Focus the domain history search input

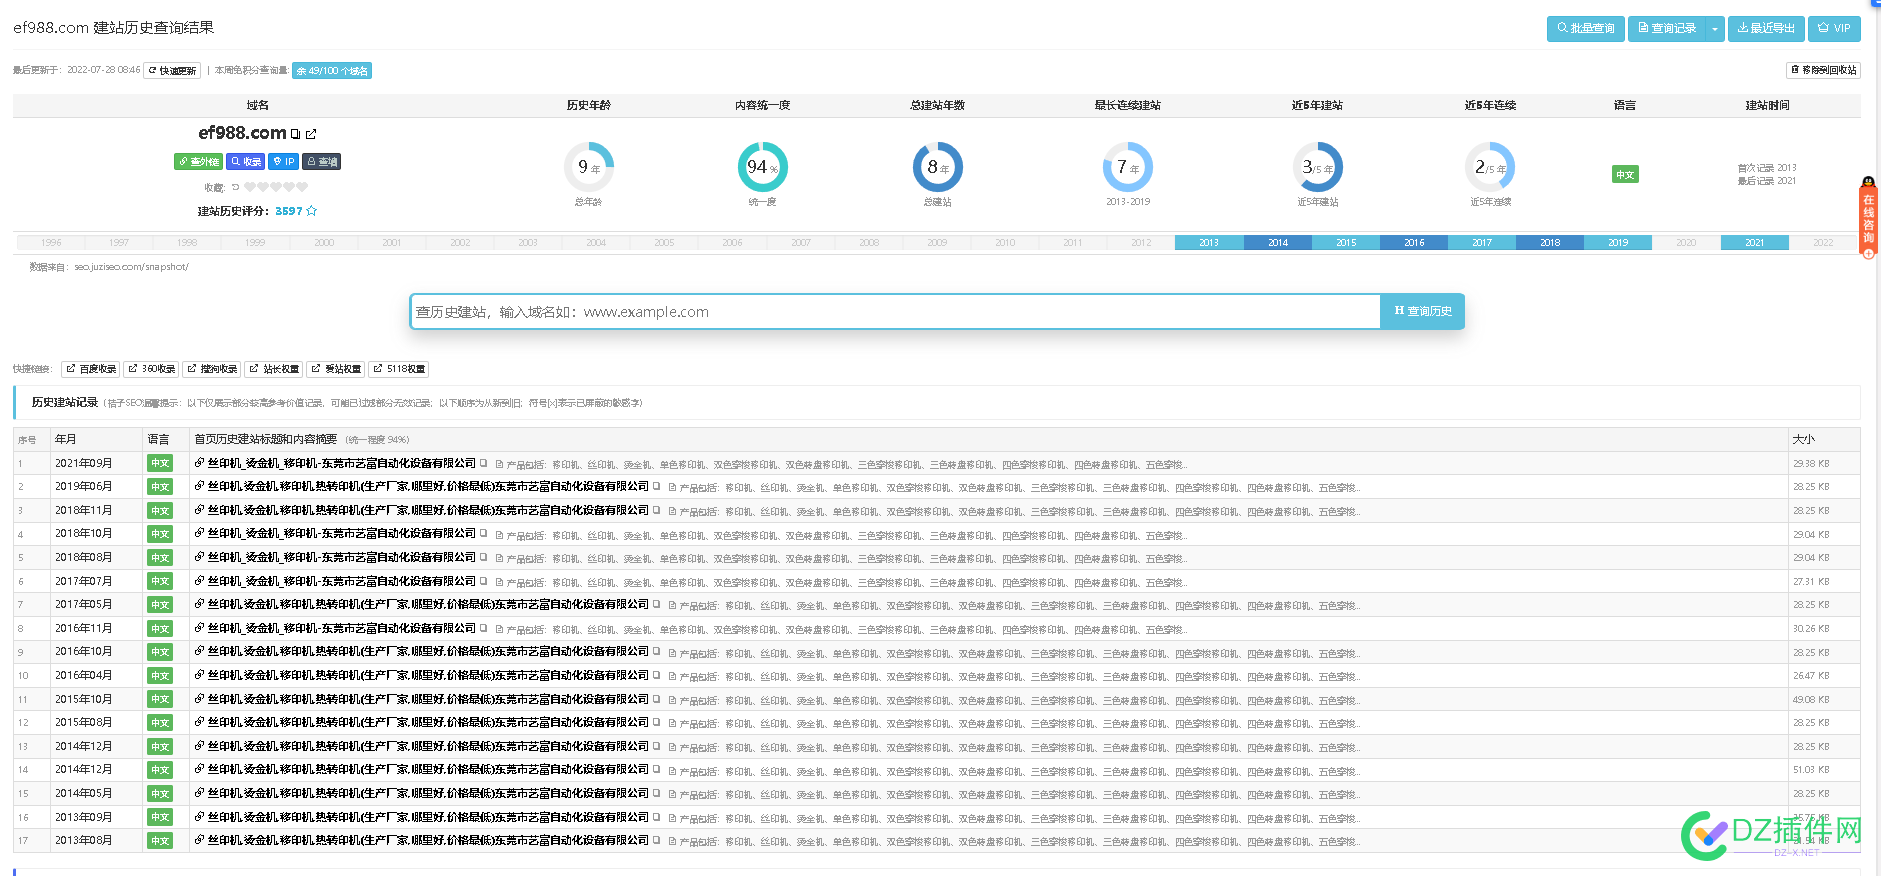point(895,312)
